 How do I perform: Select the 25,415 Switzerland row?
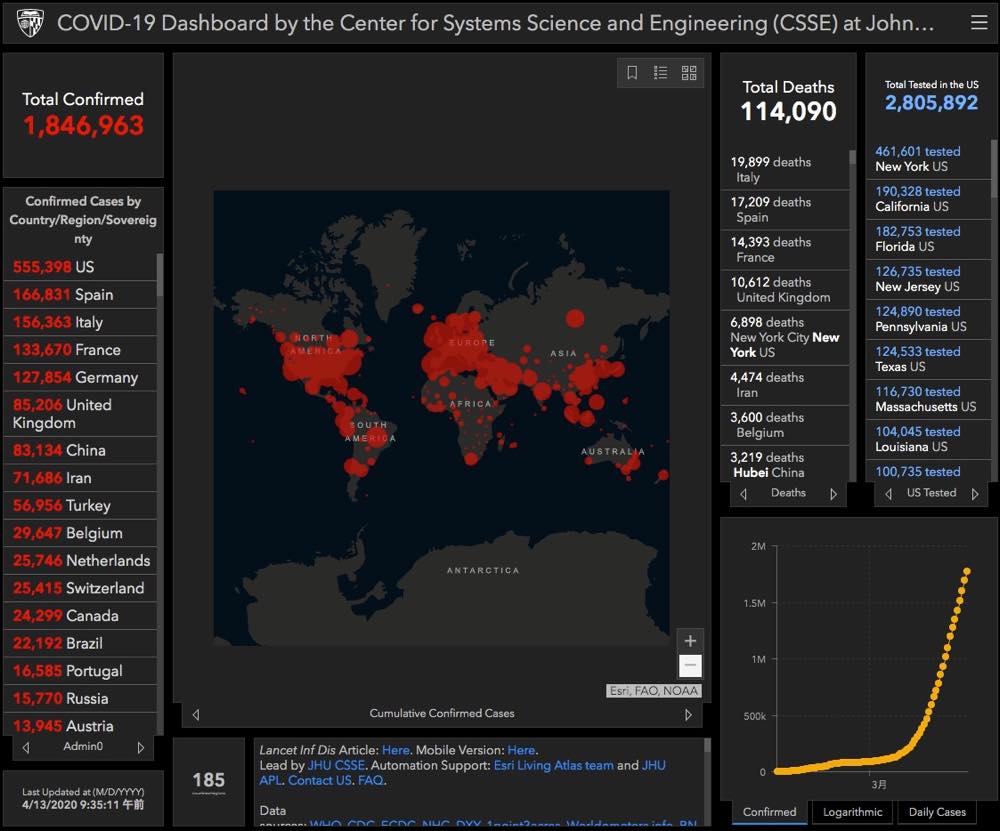[x=80, y=588]
